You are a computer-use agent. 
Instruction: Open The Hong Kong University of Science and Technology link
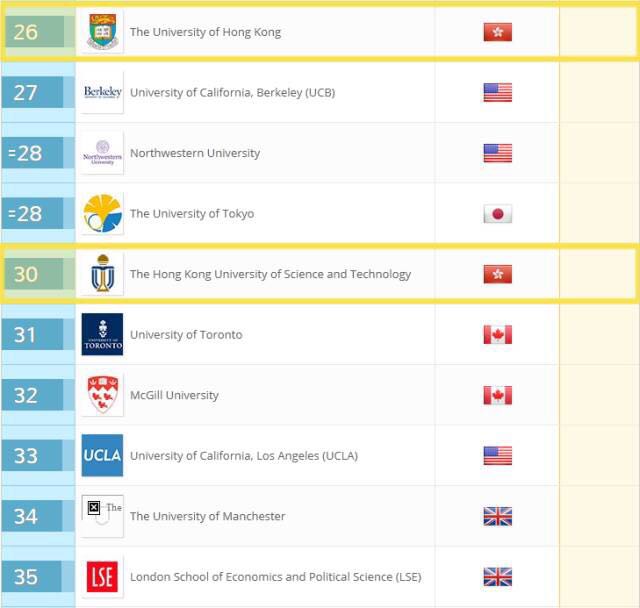point(270,274)
